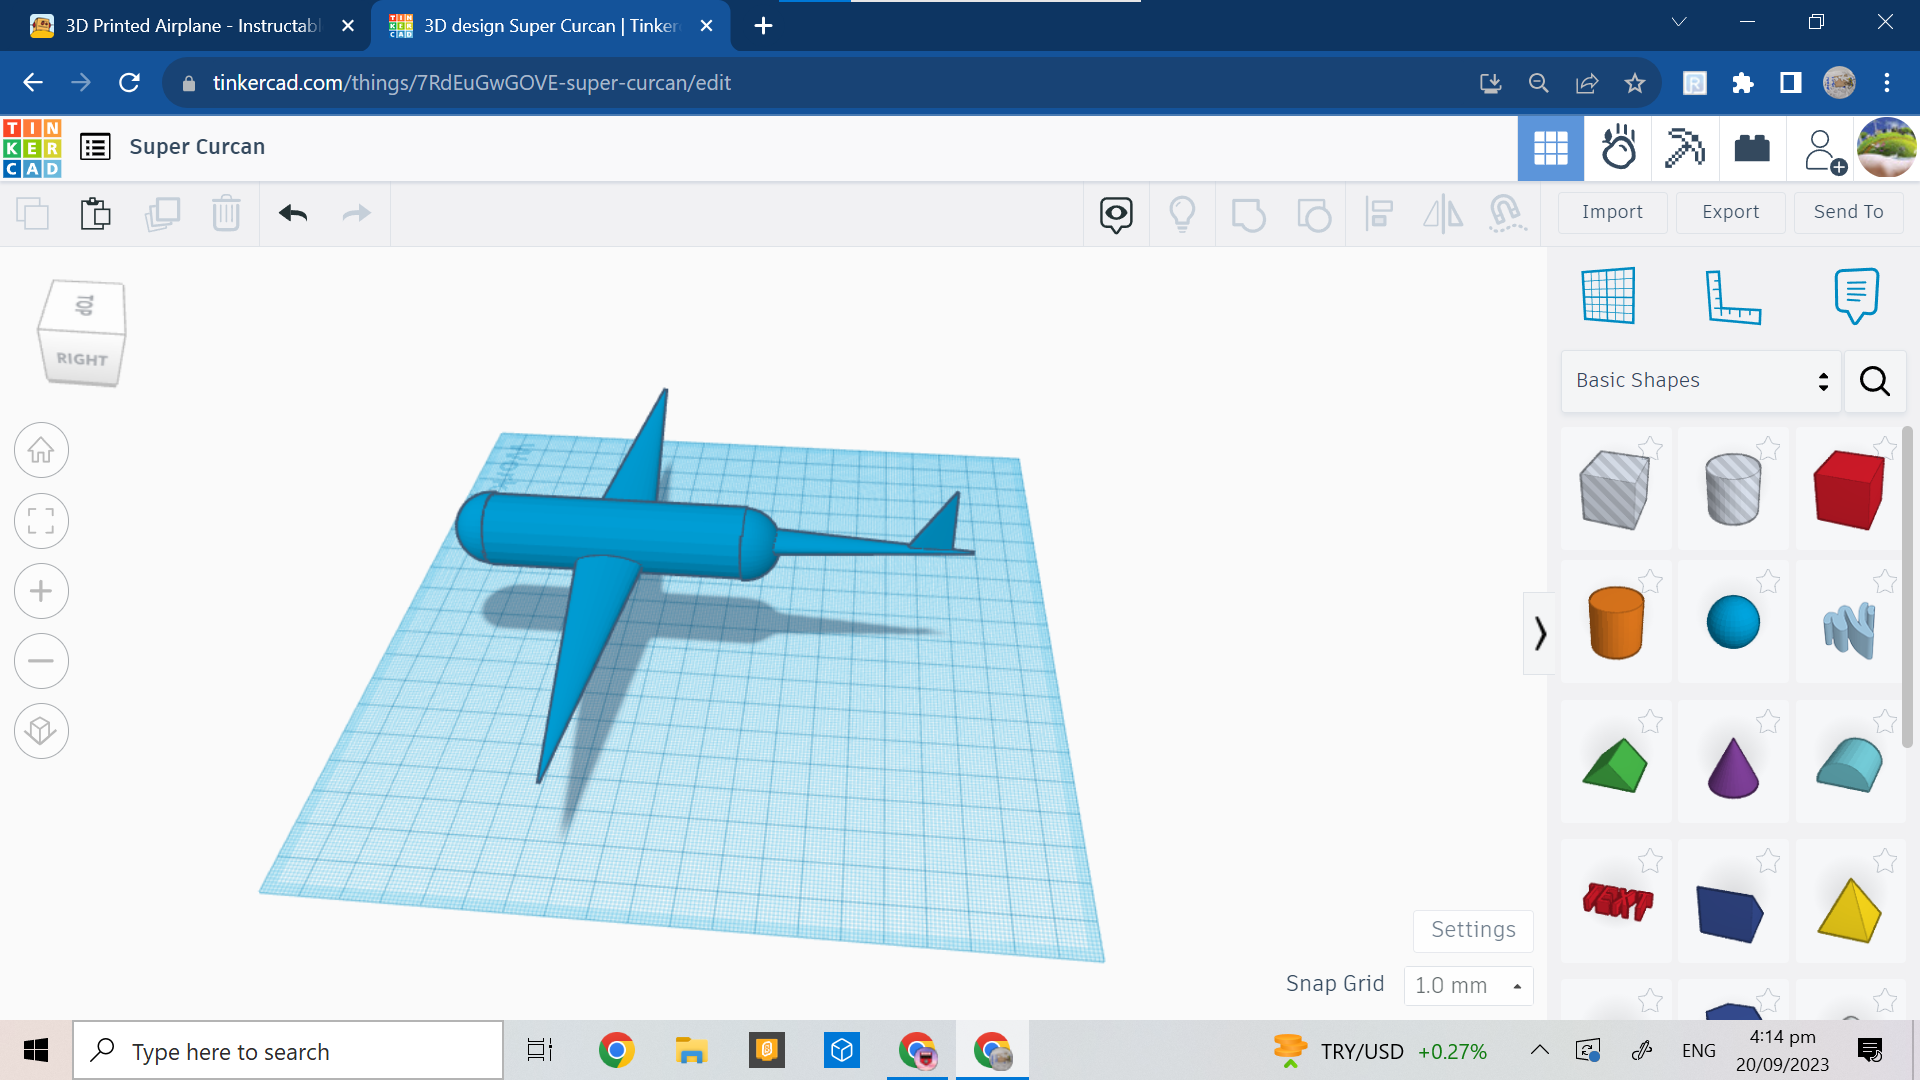
Task: Expand the Snap Grid size dropdown
Action: pyautogui.click(x=1467, y=986)
